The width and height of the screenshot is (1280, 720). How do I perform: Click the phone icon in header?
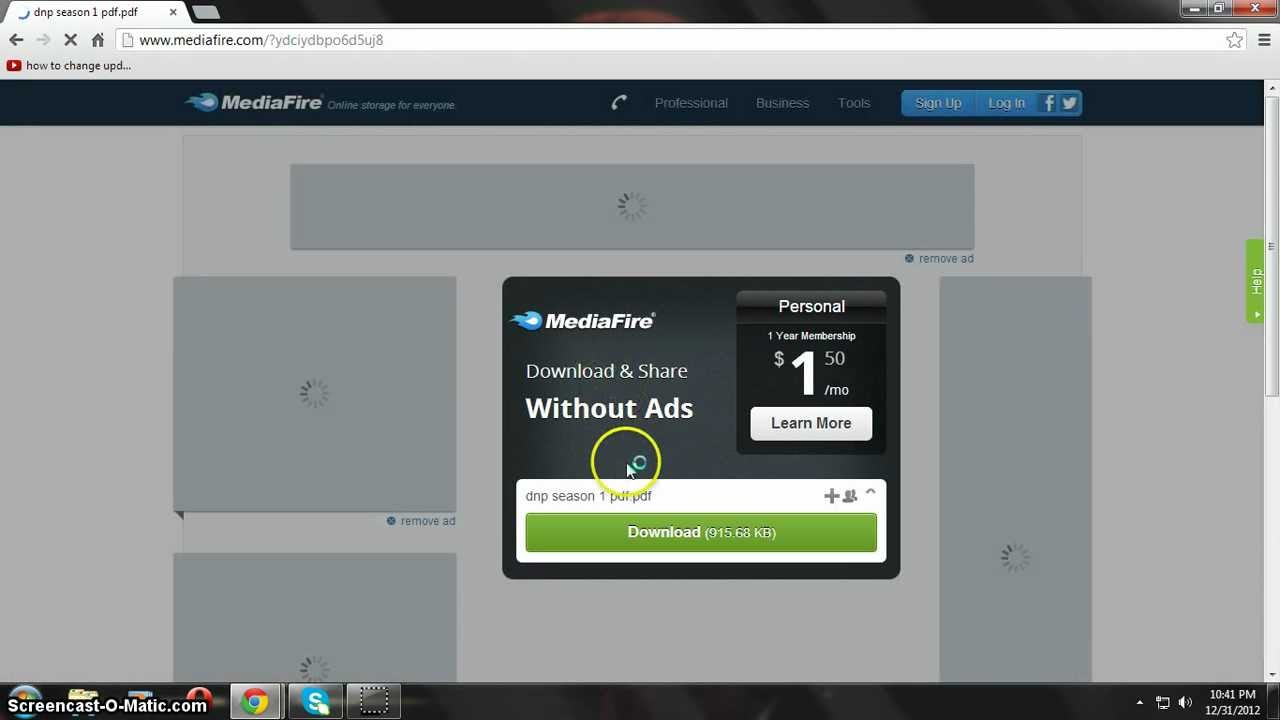pyautogui.click(x=619, y=102)
